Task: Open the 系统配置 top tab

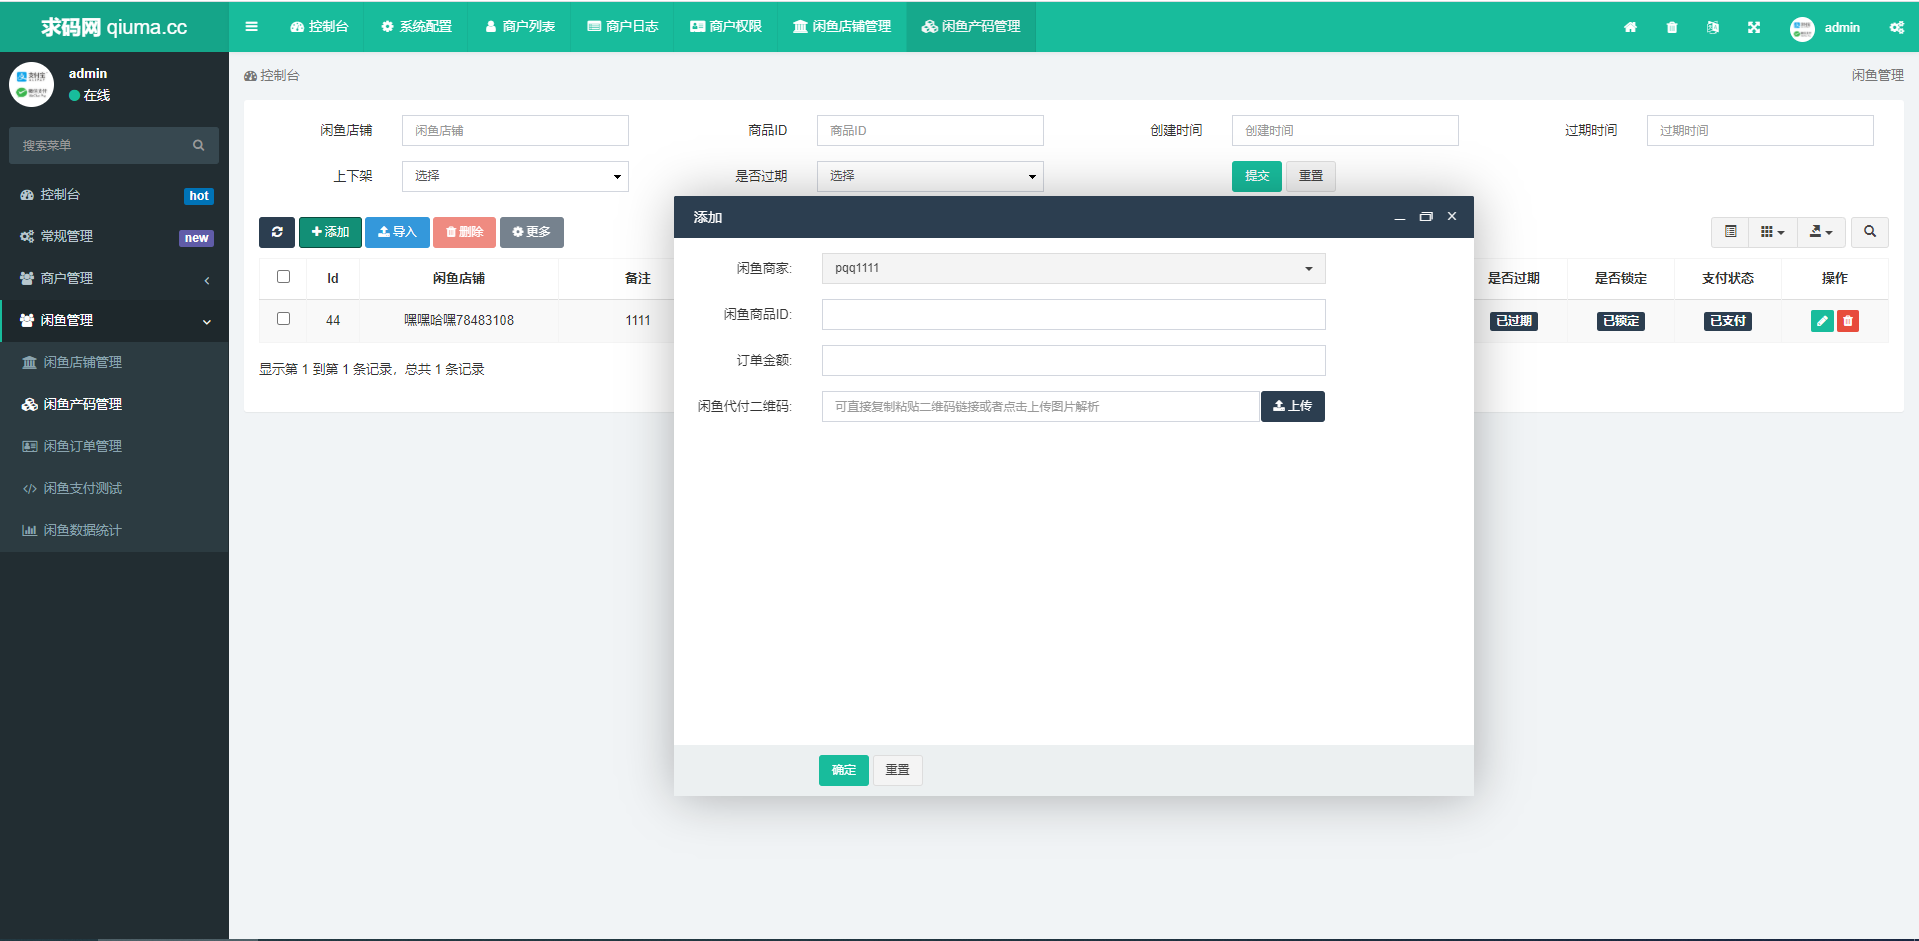Action: click(416, 26)
